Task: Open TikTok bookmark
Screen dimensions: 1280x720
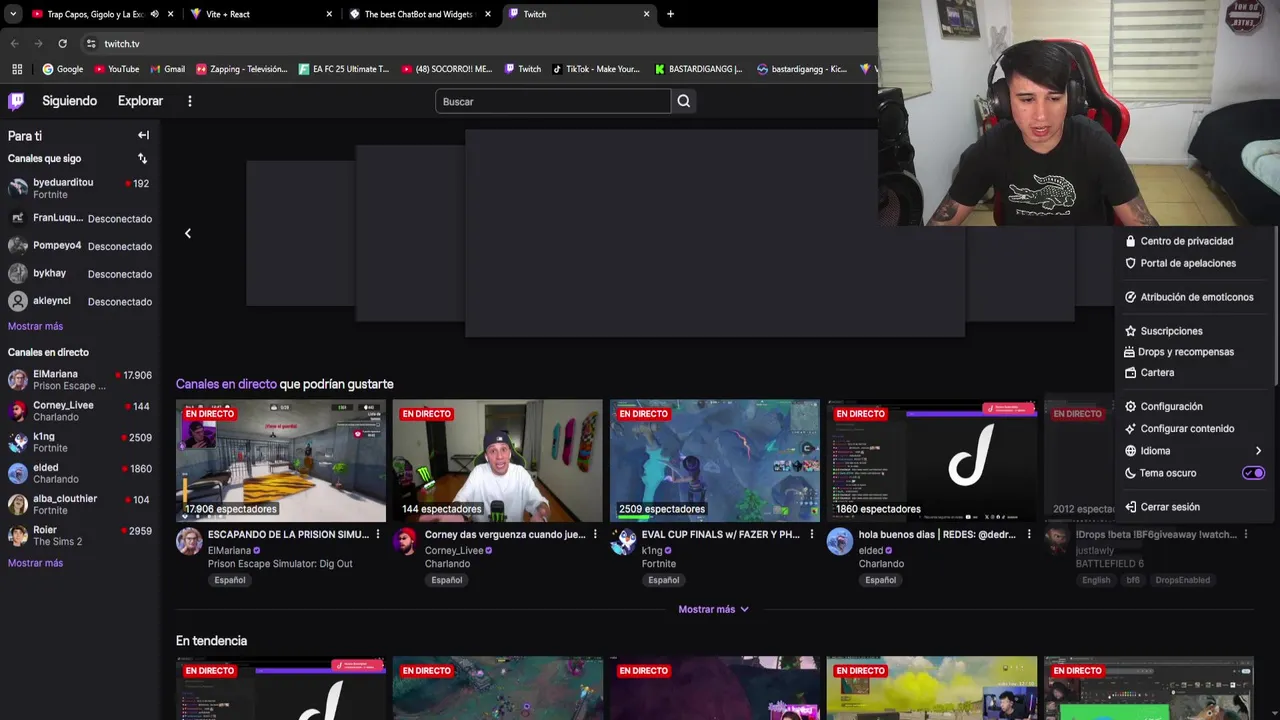Action: [596, 69]
